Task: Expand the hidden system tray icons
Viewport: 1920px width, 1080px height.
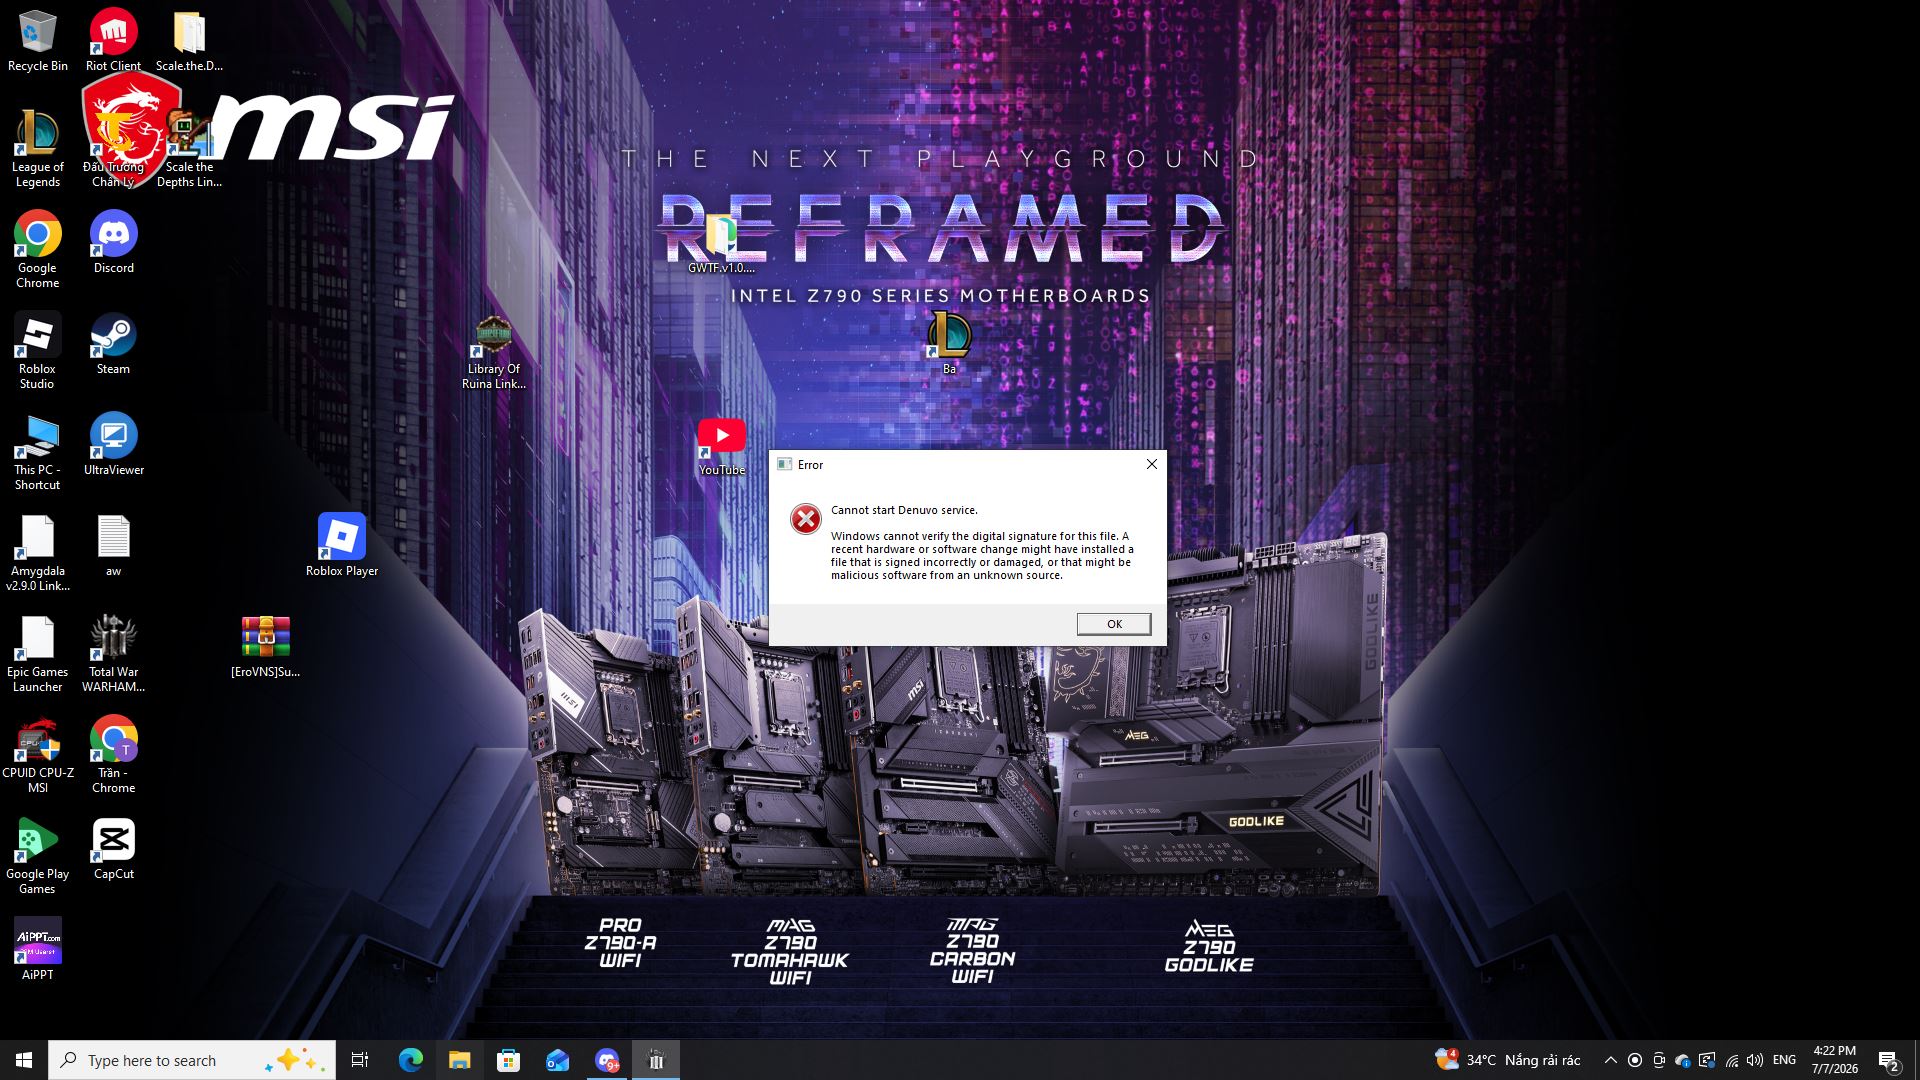Action: pos(1610,1060)
